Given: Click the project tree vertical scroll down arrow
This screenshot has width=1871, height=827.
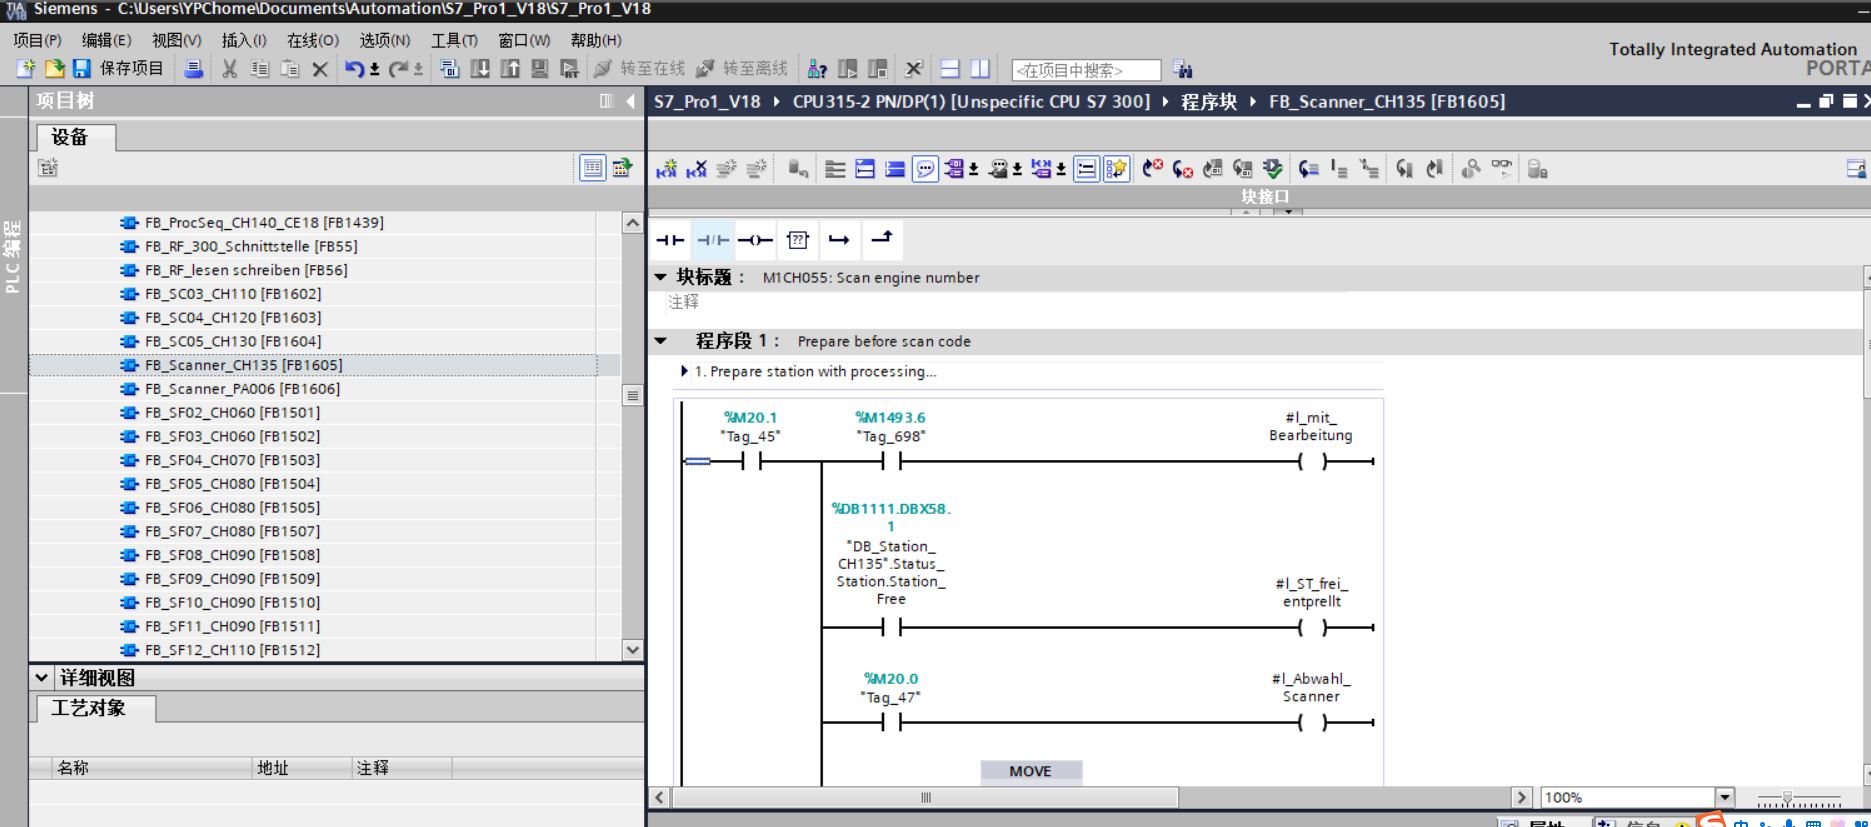Looking at the screenshot, I should pos(632,650).
